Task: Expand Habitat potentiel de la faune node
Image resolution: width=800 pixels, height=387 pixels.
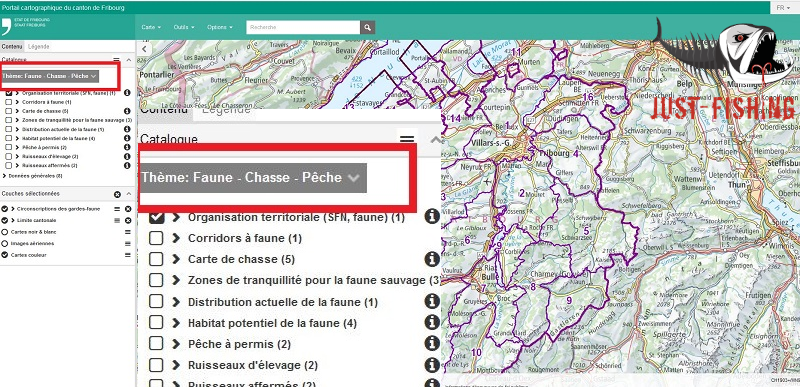Action: tap(17, 138)
